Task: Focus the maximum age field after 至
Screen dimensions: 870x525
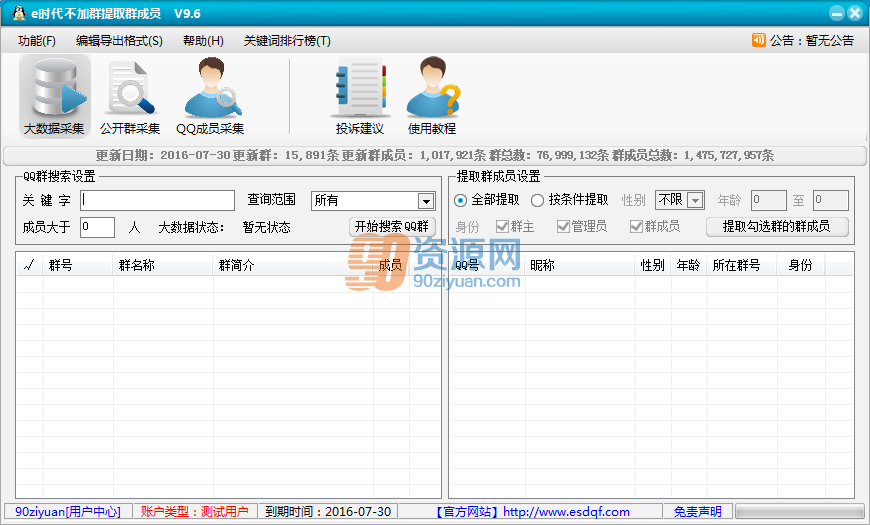Action: [x=831, y=200]
